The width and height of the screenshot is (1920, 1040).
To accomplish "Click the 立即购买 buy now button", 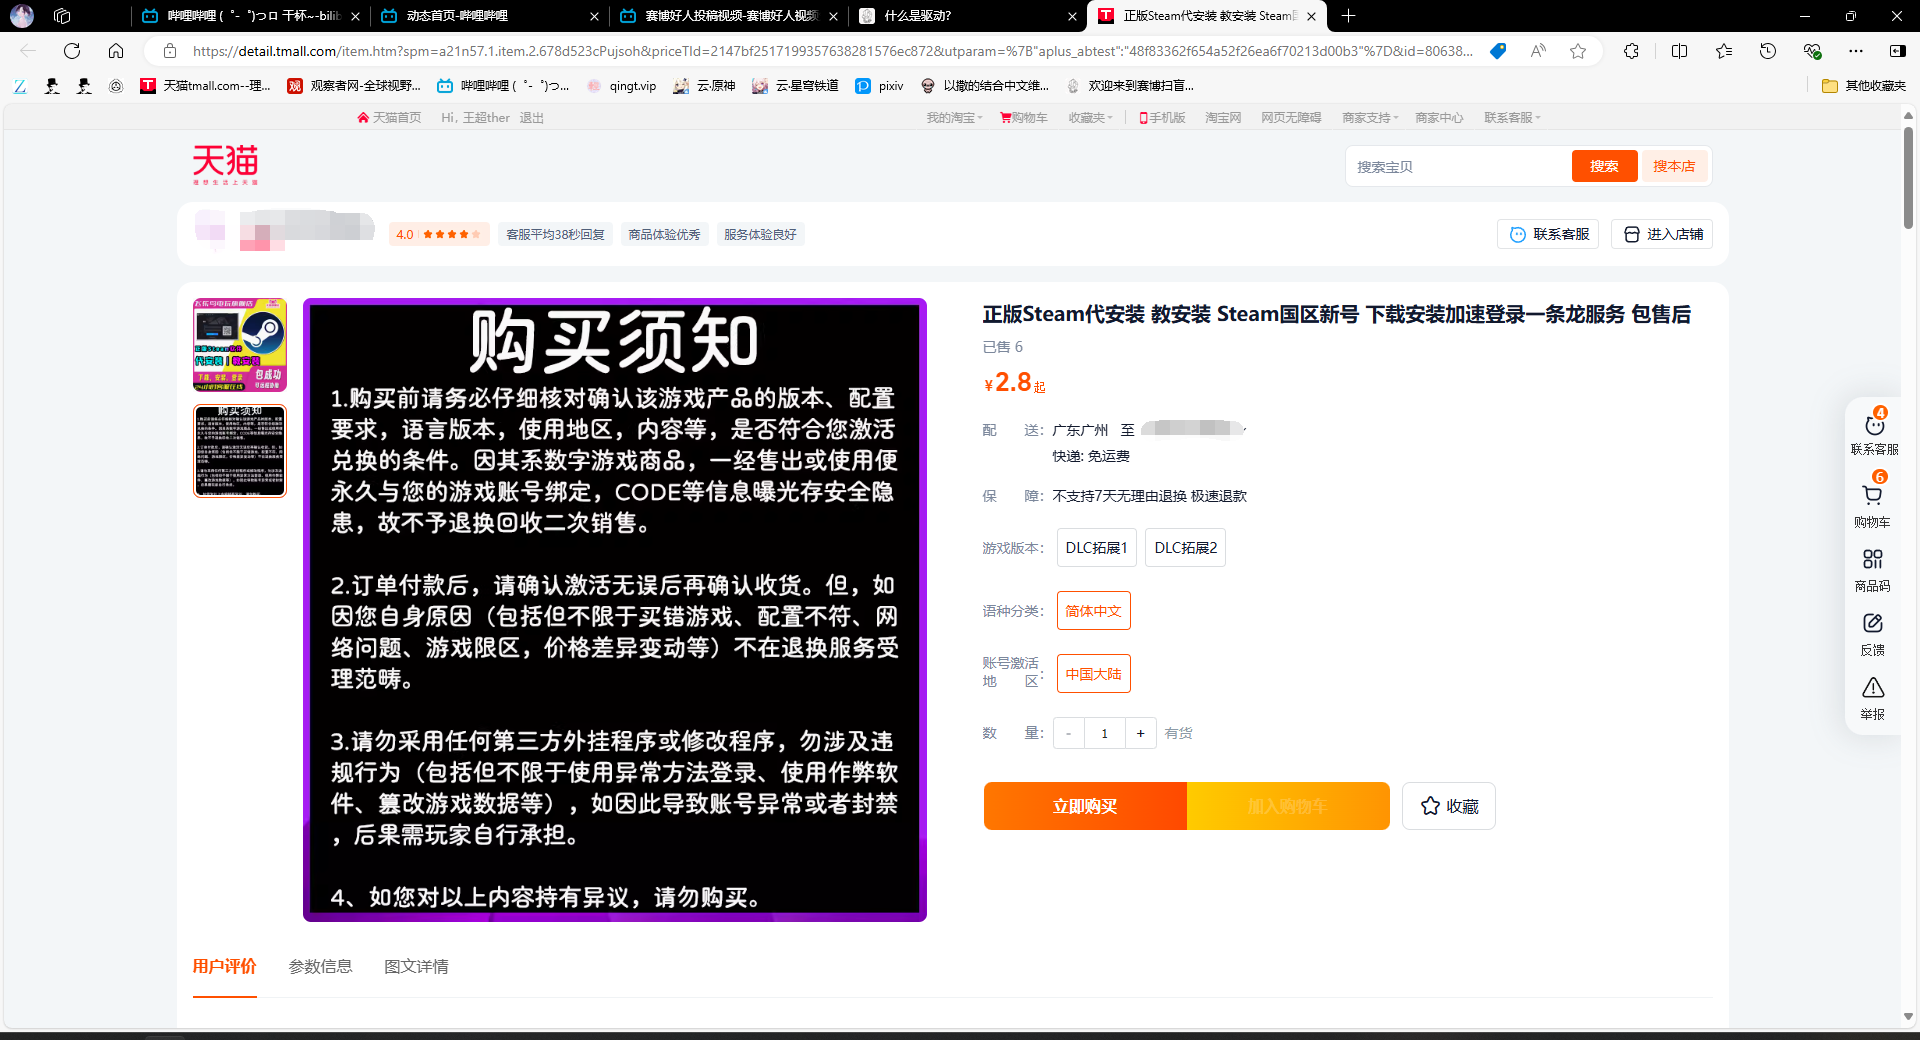I will point(1085,806).
